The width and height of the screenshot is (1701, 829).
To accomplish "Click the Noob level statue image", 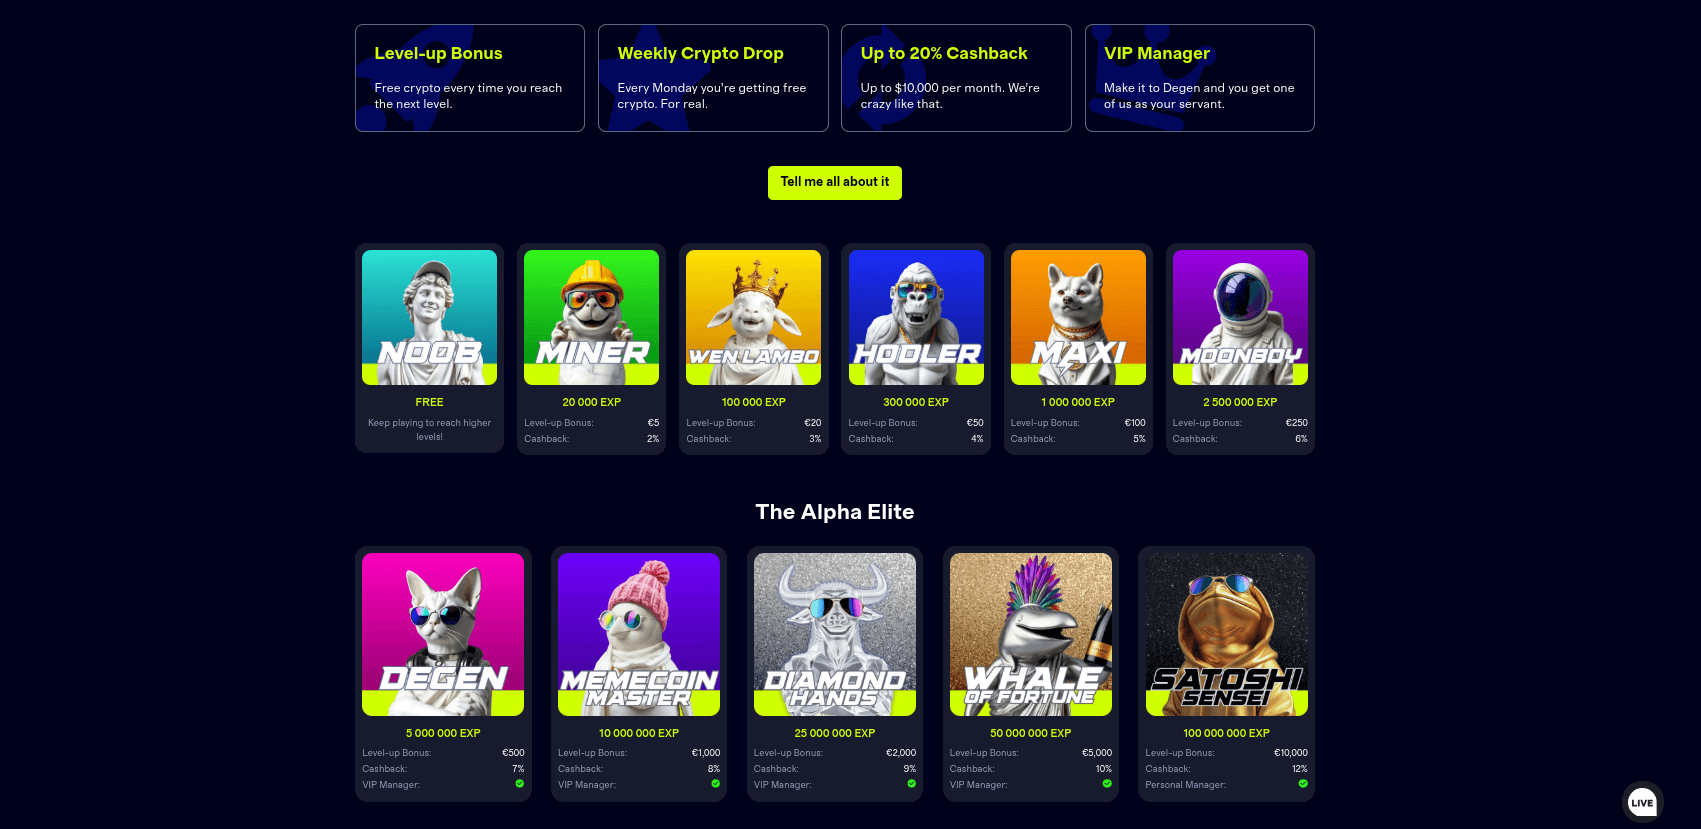I will pos(429,317).
